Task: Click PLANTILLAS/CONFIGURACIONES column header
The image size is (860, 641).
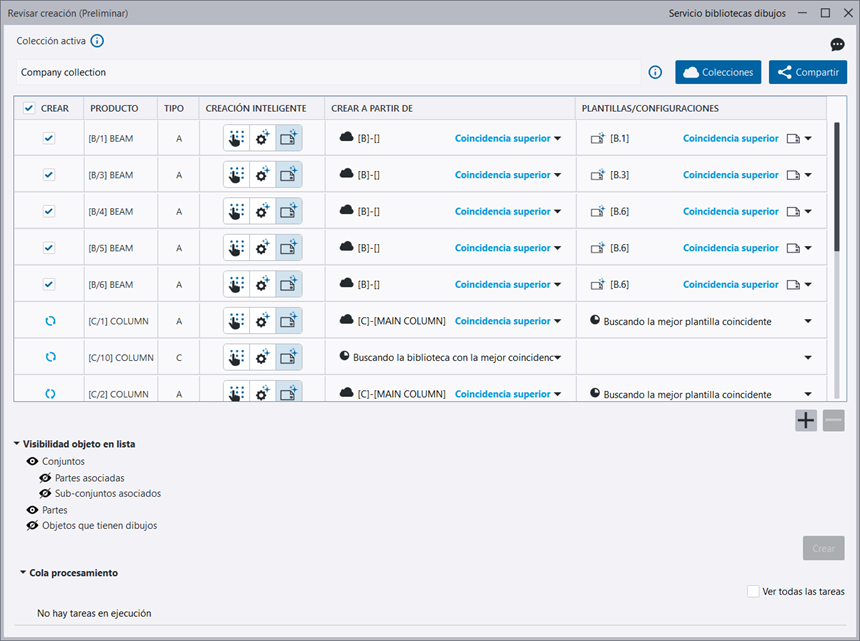Action: (650, 108)
